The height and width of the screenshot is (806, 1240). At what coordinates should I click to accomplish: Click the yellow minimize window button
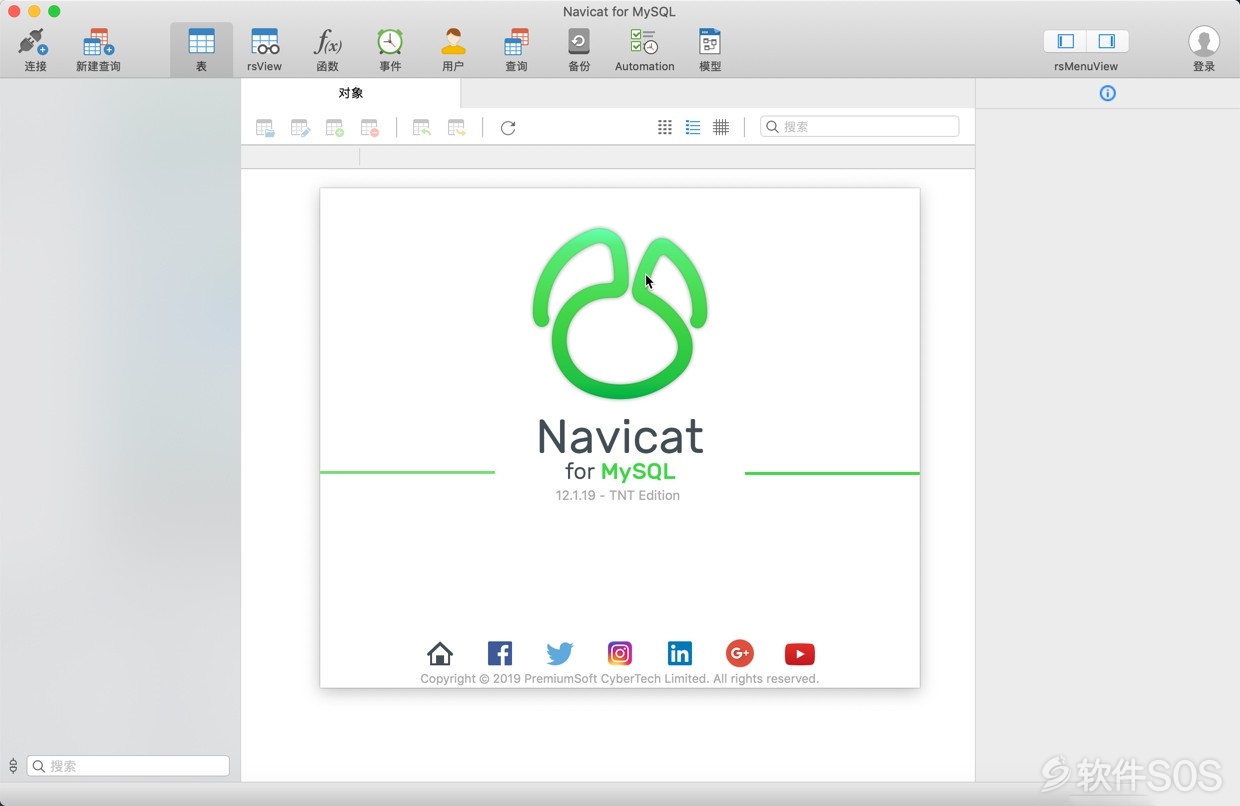tap(34, 11)
